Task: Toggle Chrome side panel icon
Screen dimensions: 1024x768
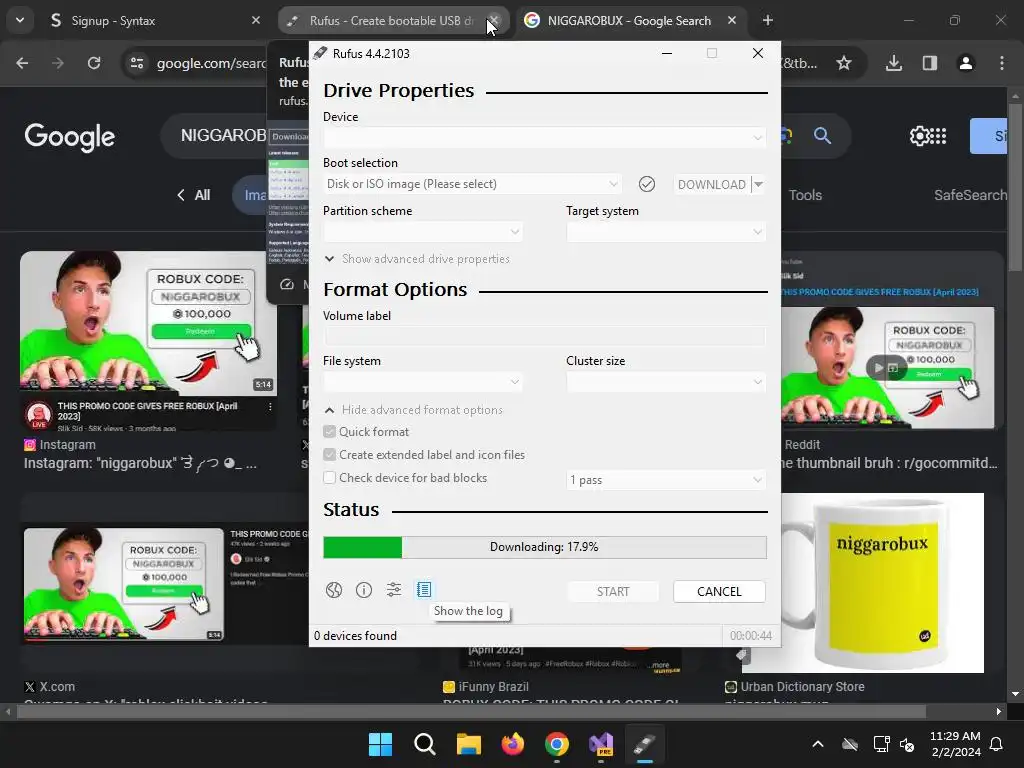Action: 930,63
